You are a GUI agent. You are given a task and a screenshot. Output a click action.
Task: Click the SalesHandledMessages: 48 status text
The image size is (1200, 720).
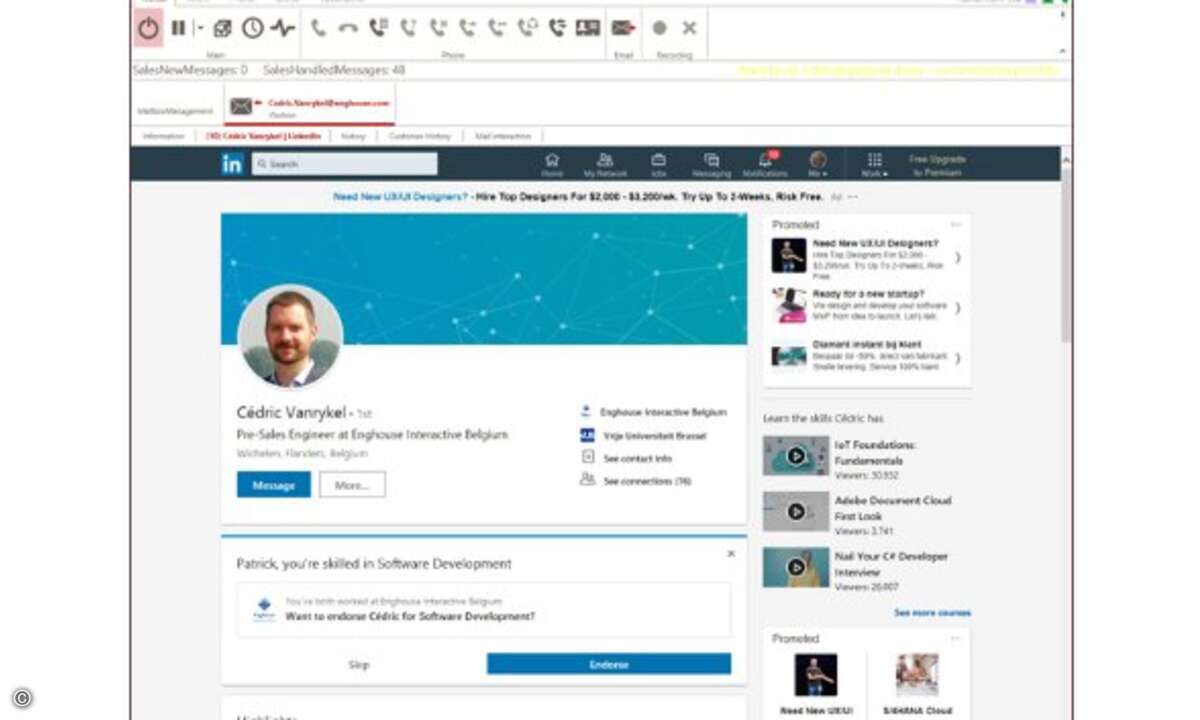coord(334,70)
